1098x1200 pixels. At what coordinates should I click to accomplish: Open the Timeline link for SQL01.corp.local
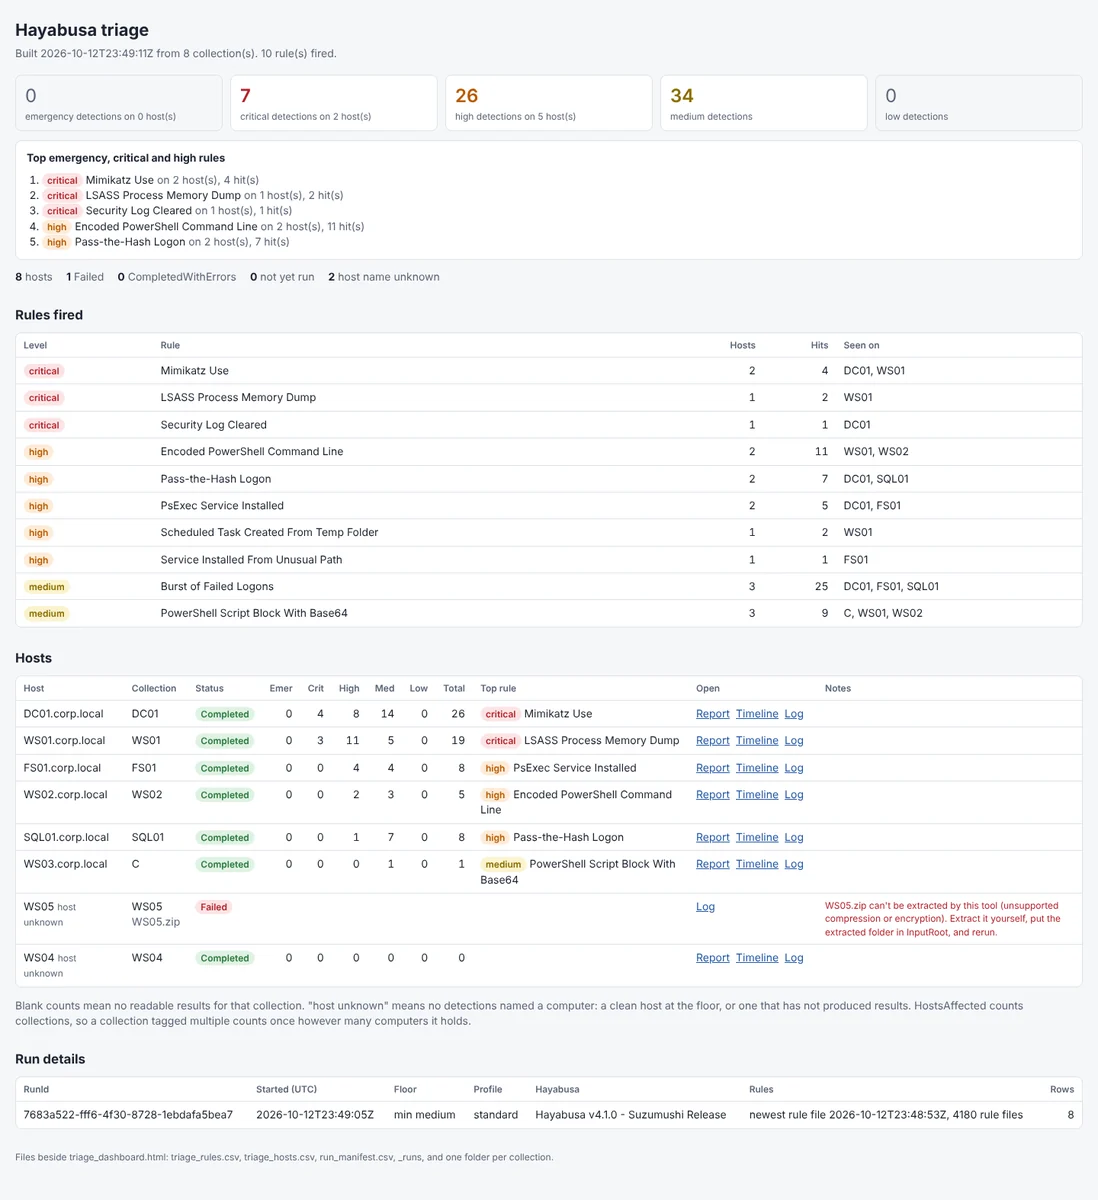(757, 838)
